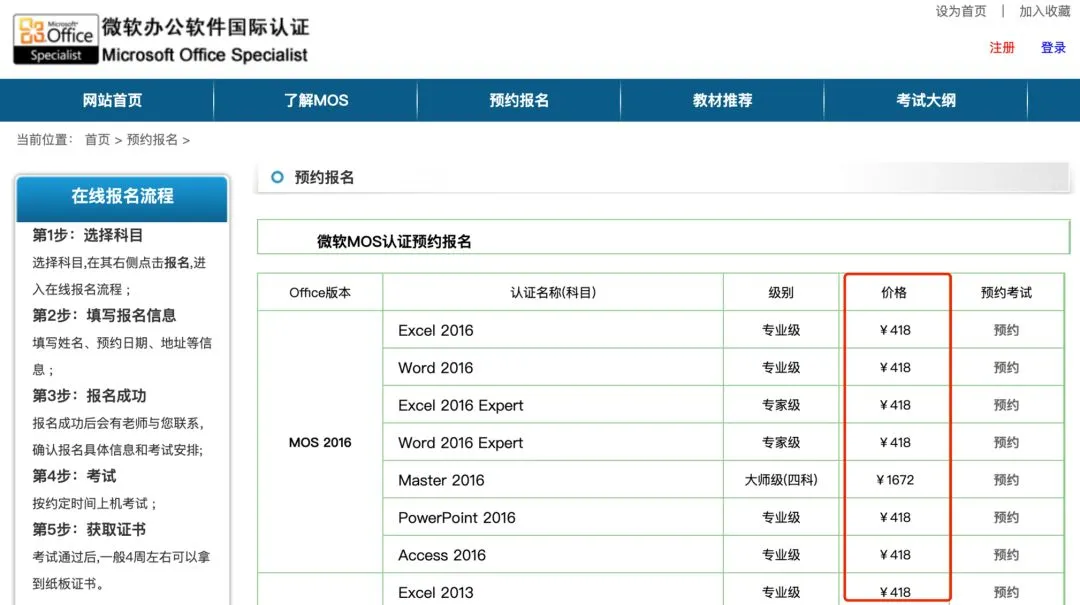Click 预约 for PowerPoint 2016

tap(1006, 517)
